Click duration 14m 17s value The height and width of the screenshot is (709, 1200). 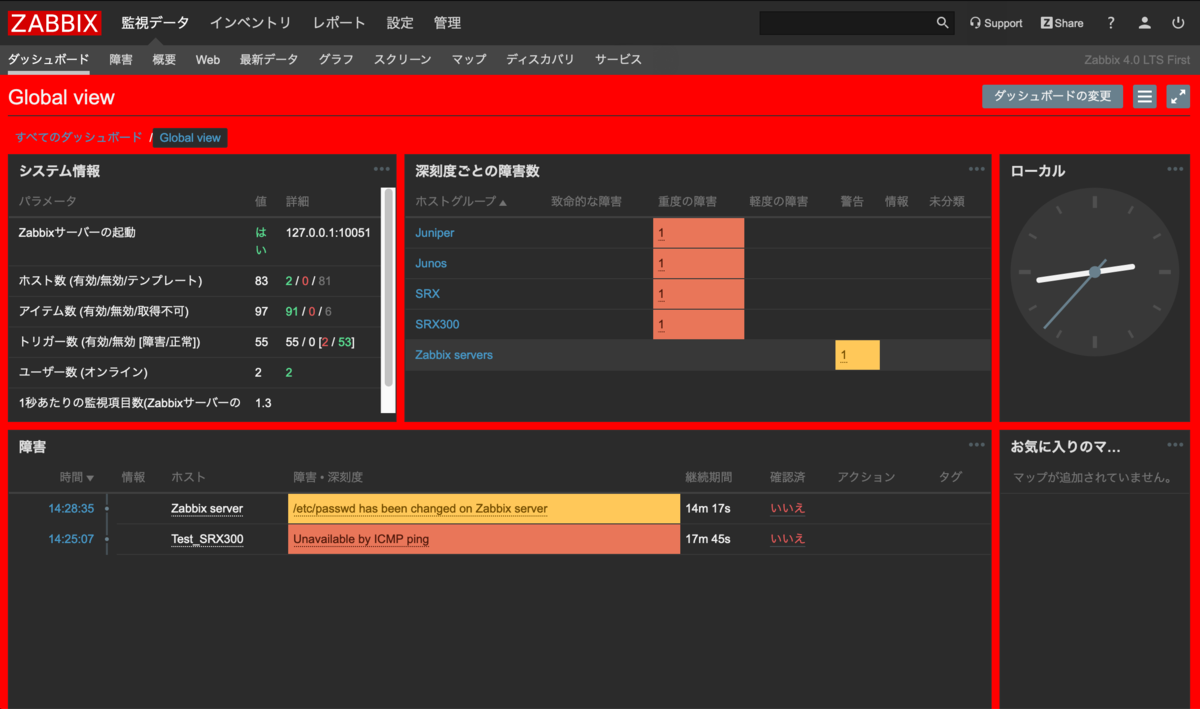coord(708,508)
